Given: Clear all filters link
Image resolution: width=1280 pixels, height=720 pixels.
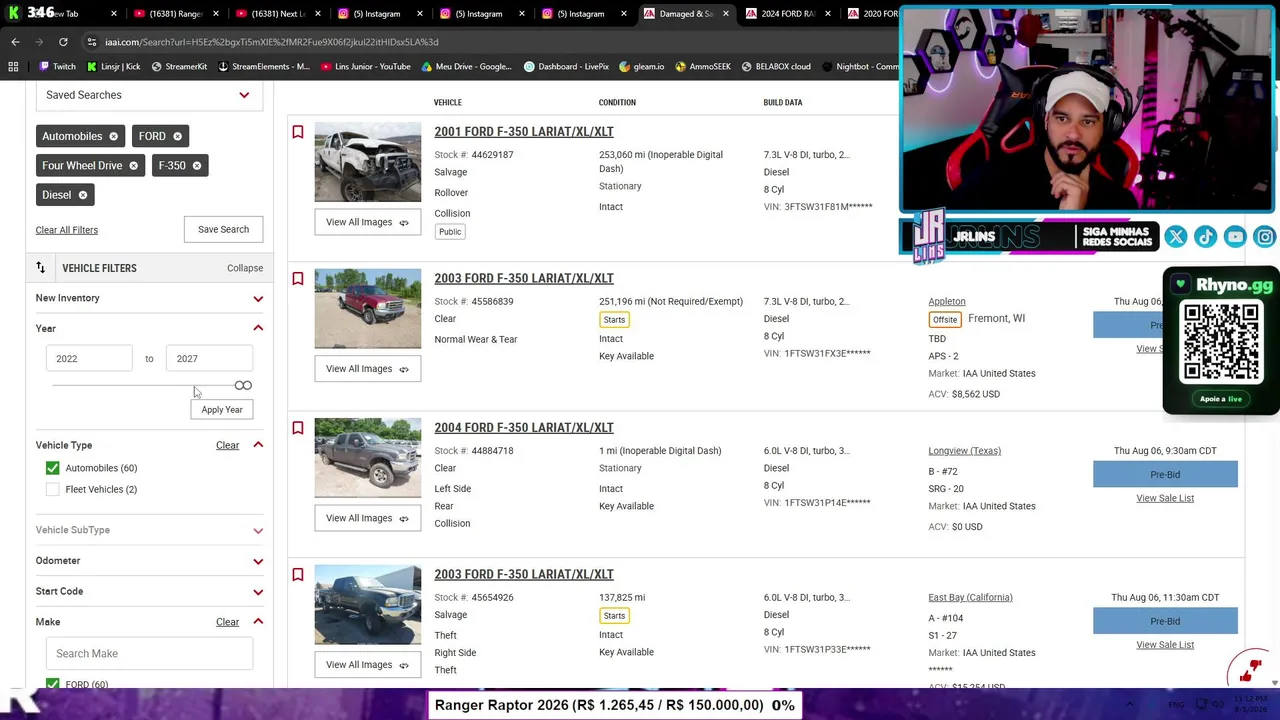Looking at the screenshot, I should (x=67, y=230).
